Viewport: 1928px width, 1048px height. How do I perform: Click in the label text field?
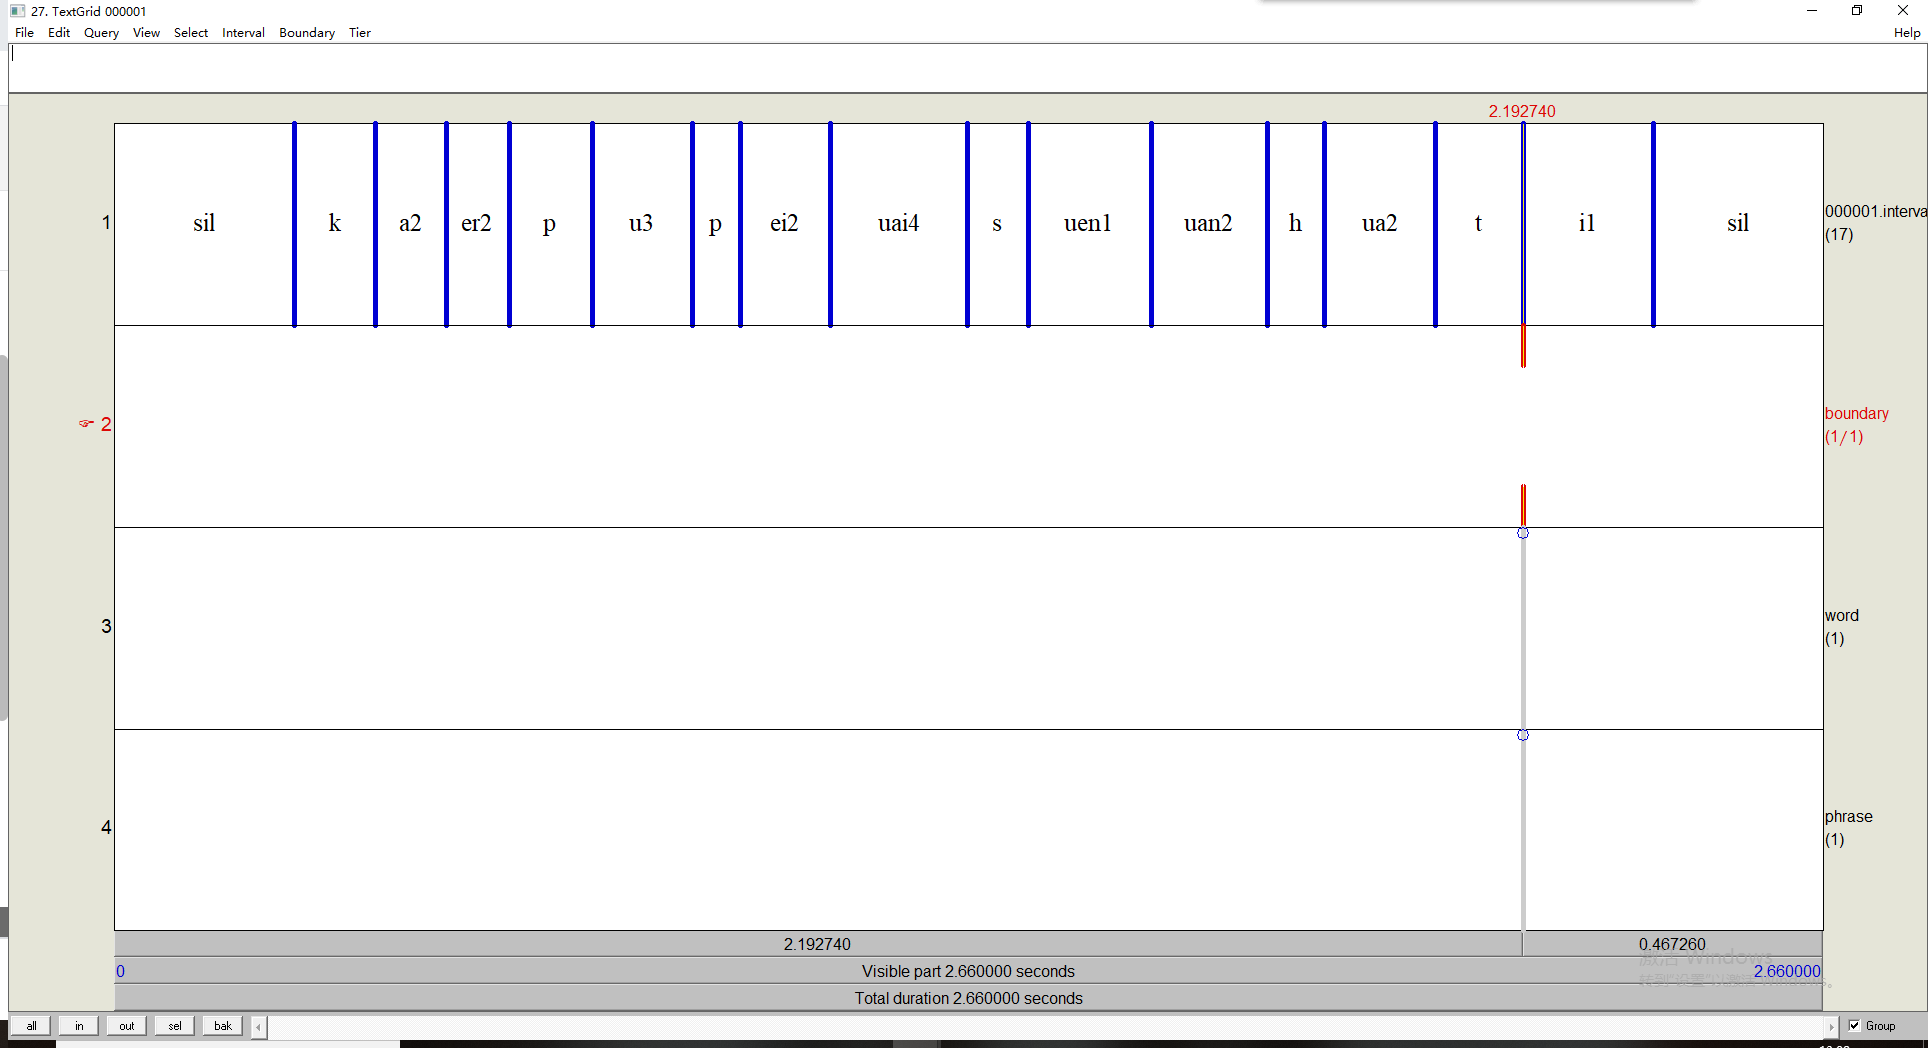(967, 68)
